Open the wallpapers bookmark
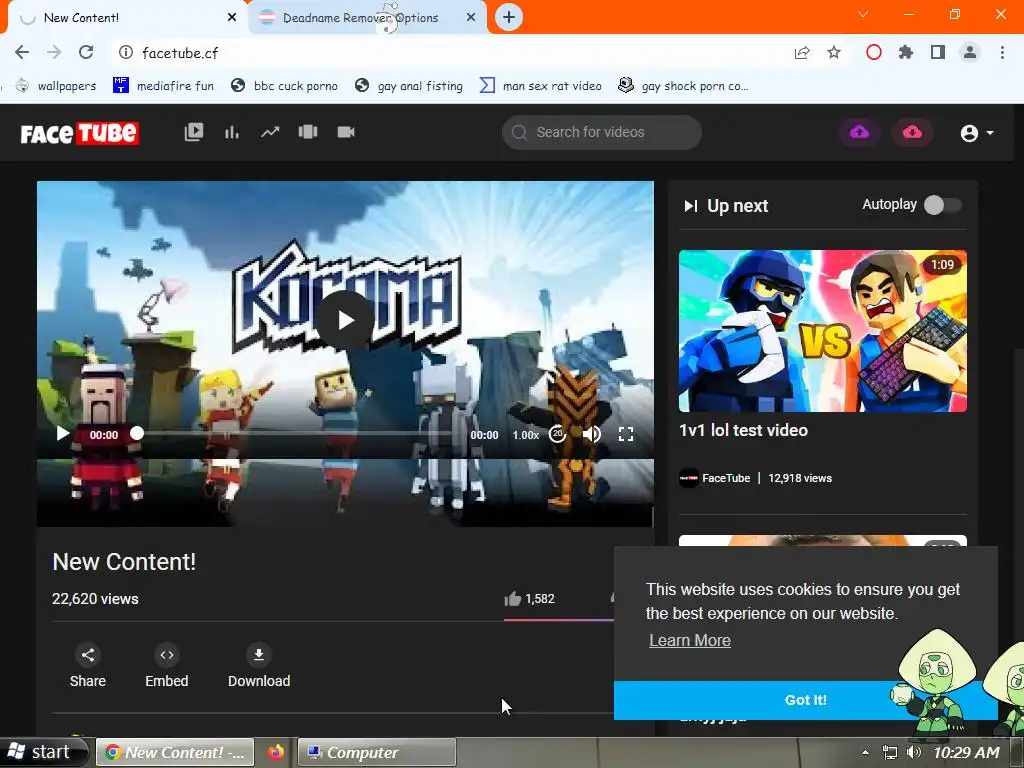Screen dimensions: 1024x768 (x=56, y=86)
